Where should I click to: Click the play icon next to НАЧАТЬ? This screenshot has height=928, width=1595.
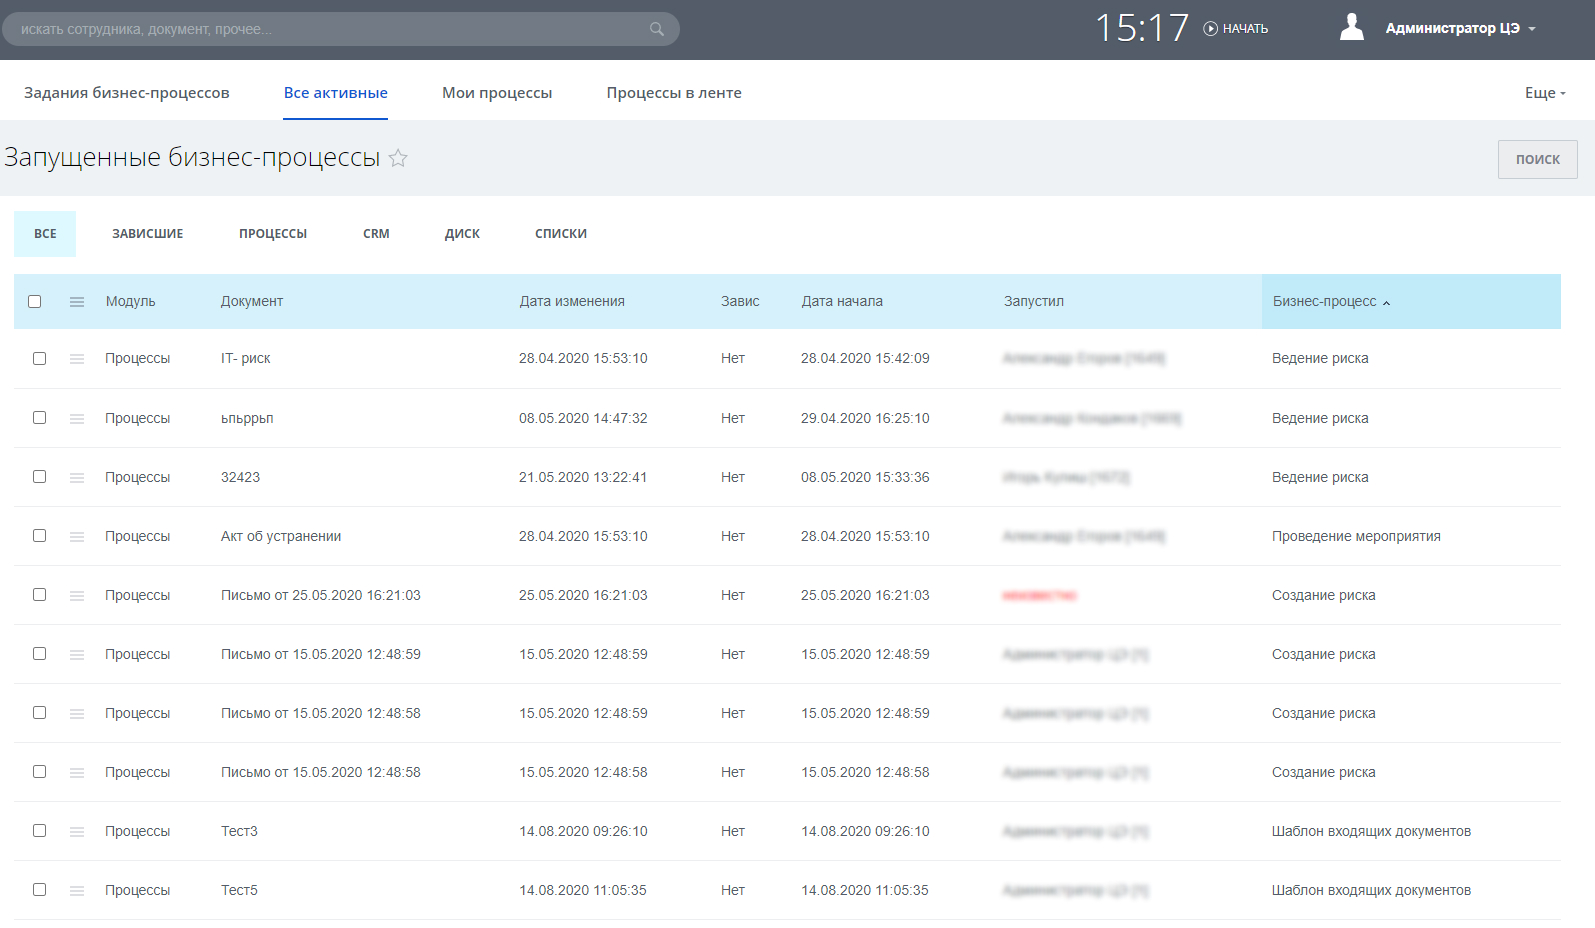(x=1210, y=29)
